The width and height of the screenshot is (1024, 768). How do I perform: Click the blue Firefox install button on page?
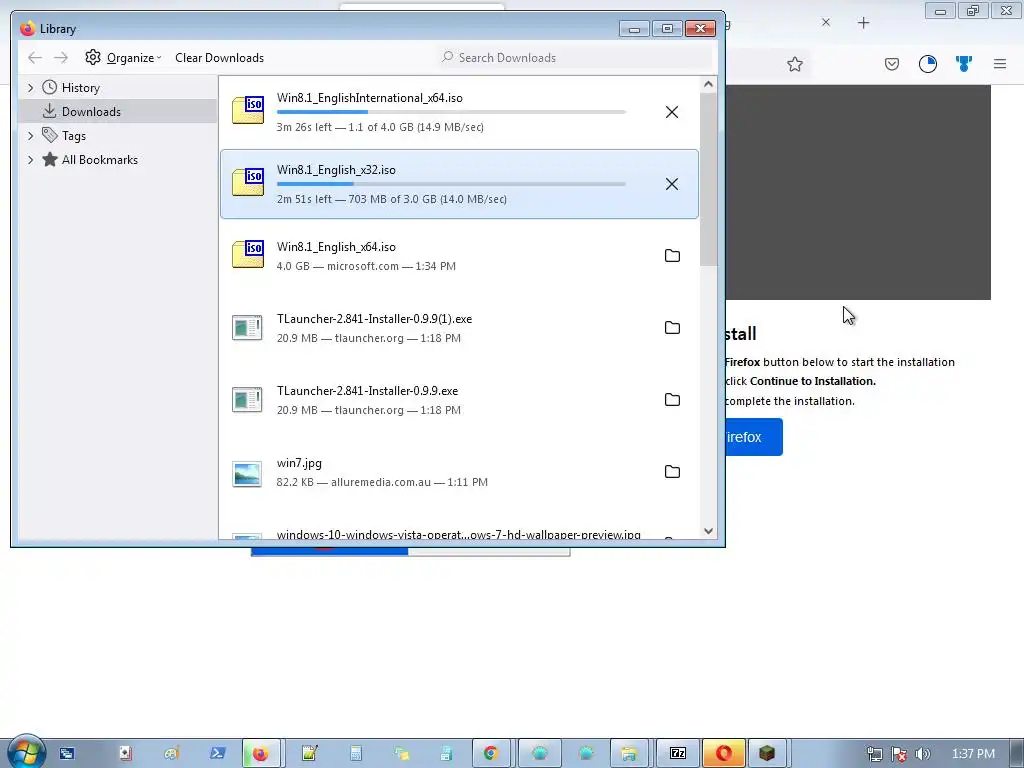tap(754, 437)
